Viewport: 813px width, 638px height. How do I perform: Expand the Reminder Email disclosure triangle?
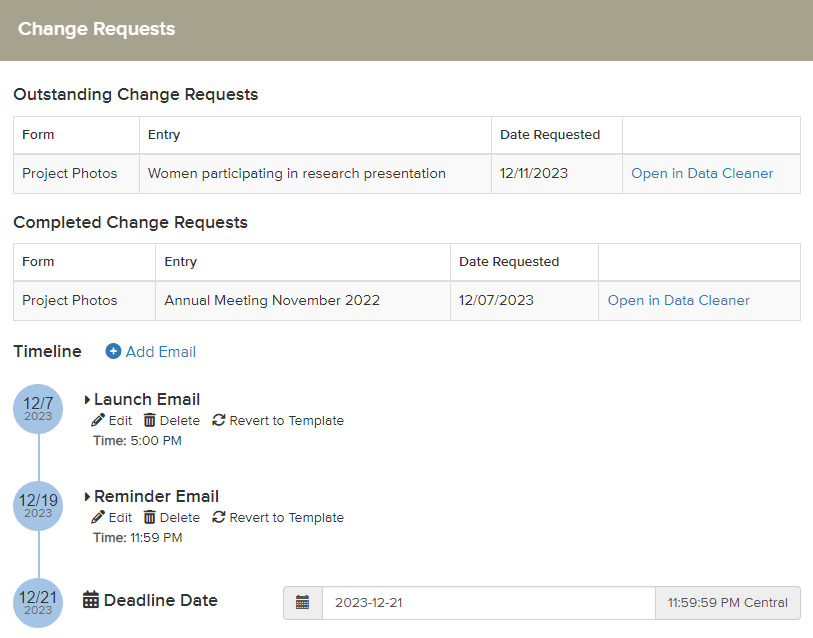pos(88,497)
